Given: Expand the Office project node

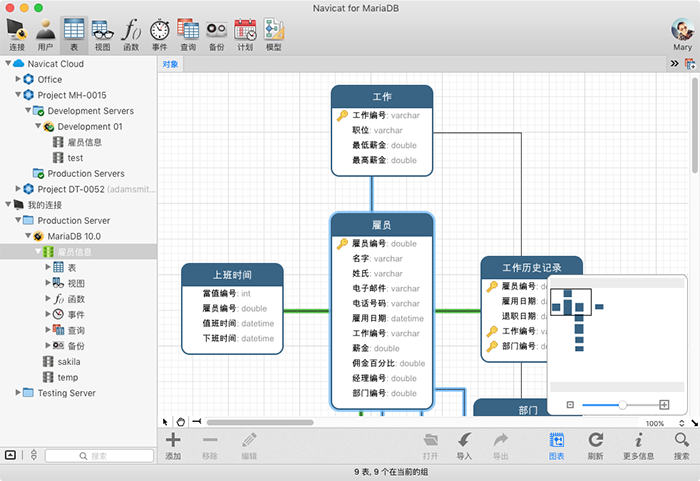Looking at the screenshot, I should pyautogui.click(x=18, y=79).
